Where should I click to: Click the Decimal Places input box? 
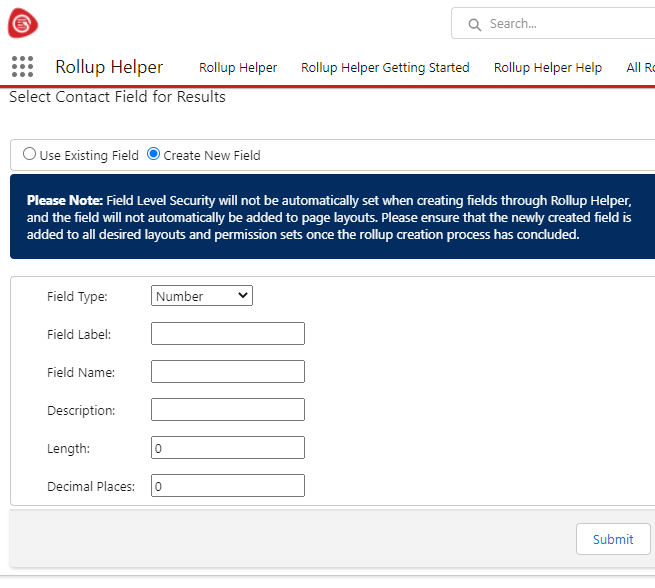click(x=228, y=486)
